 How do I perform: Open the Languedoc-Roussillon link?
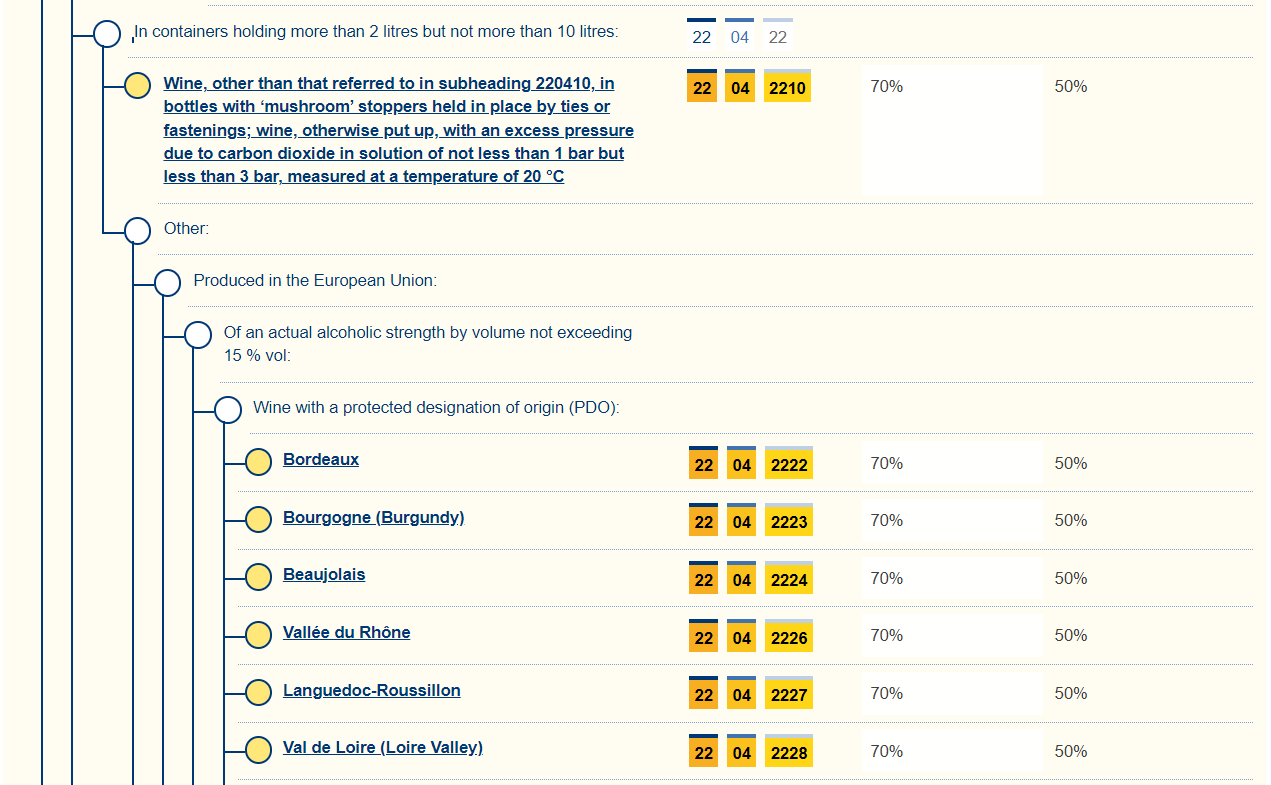pos(371,691)
